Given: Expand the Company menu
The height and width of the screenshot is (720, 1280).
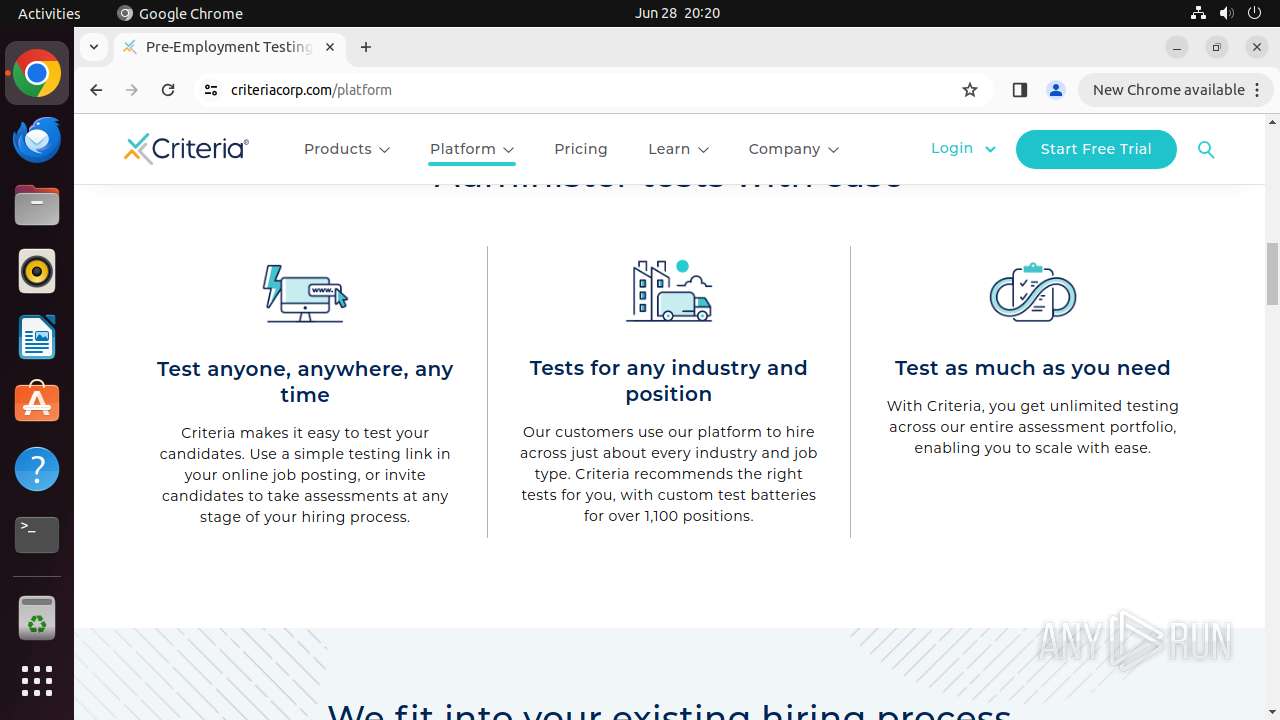Looking at the screenshot, I should click(x=794, y=149).
